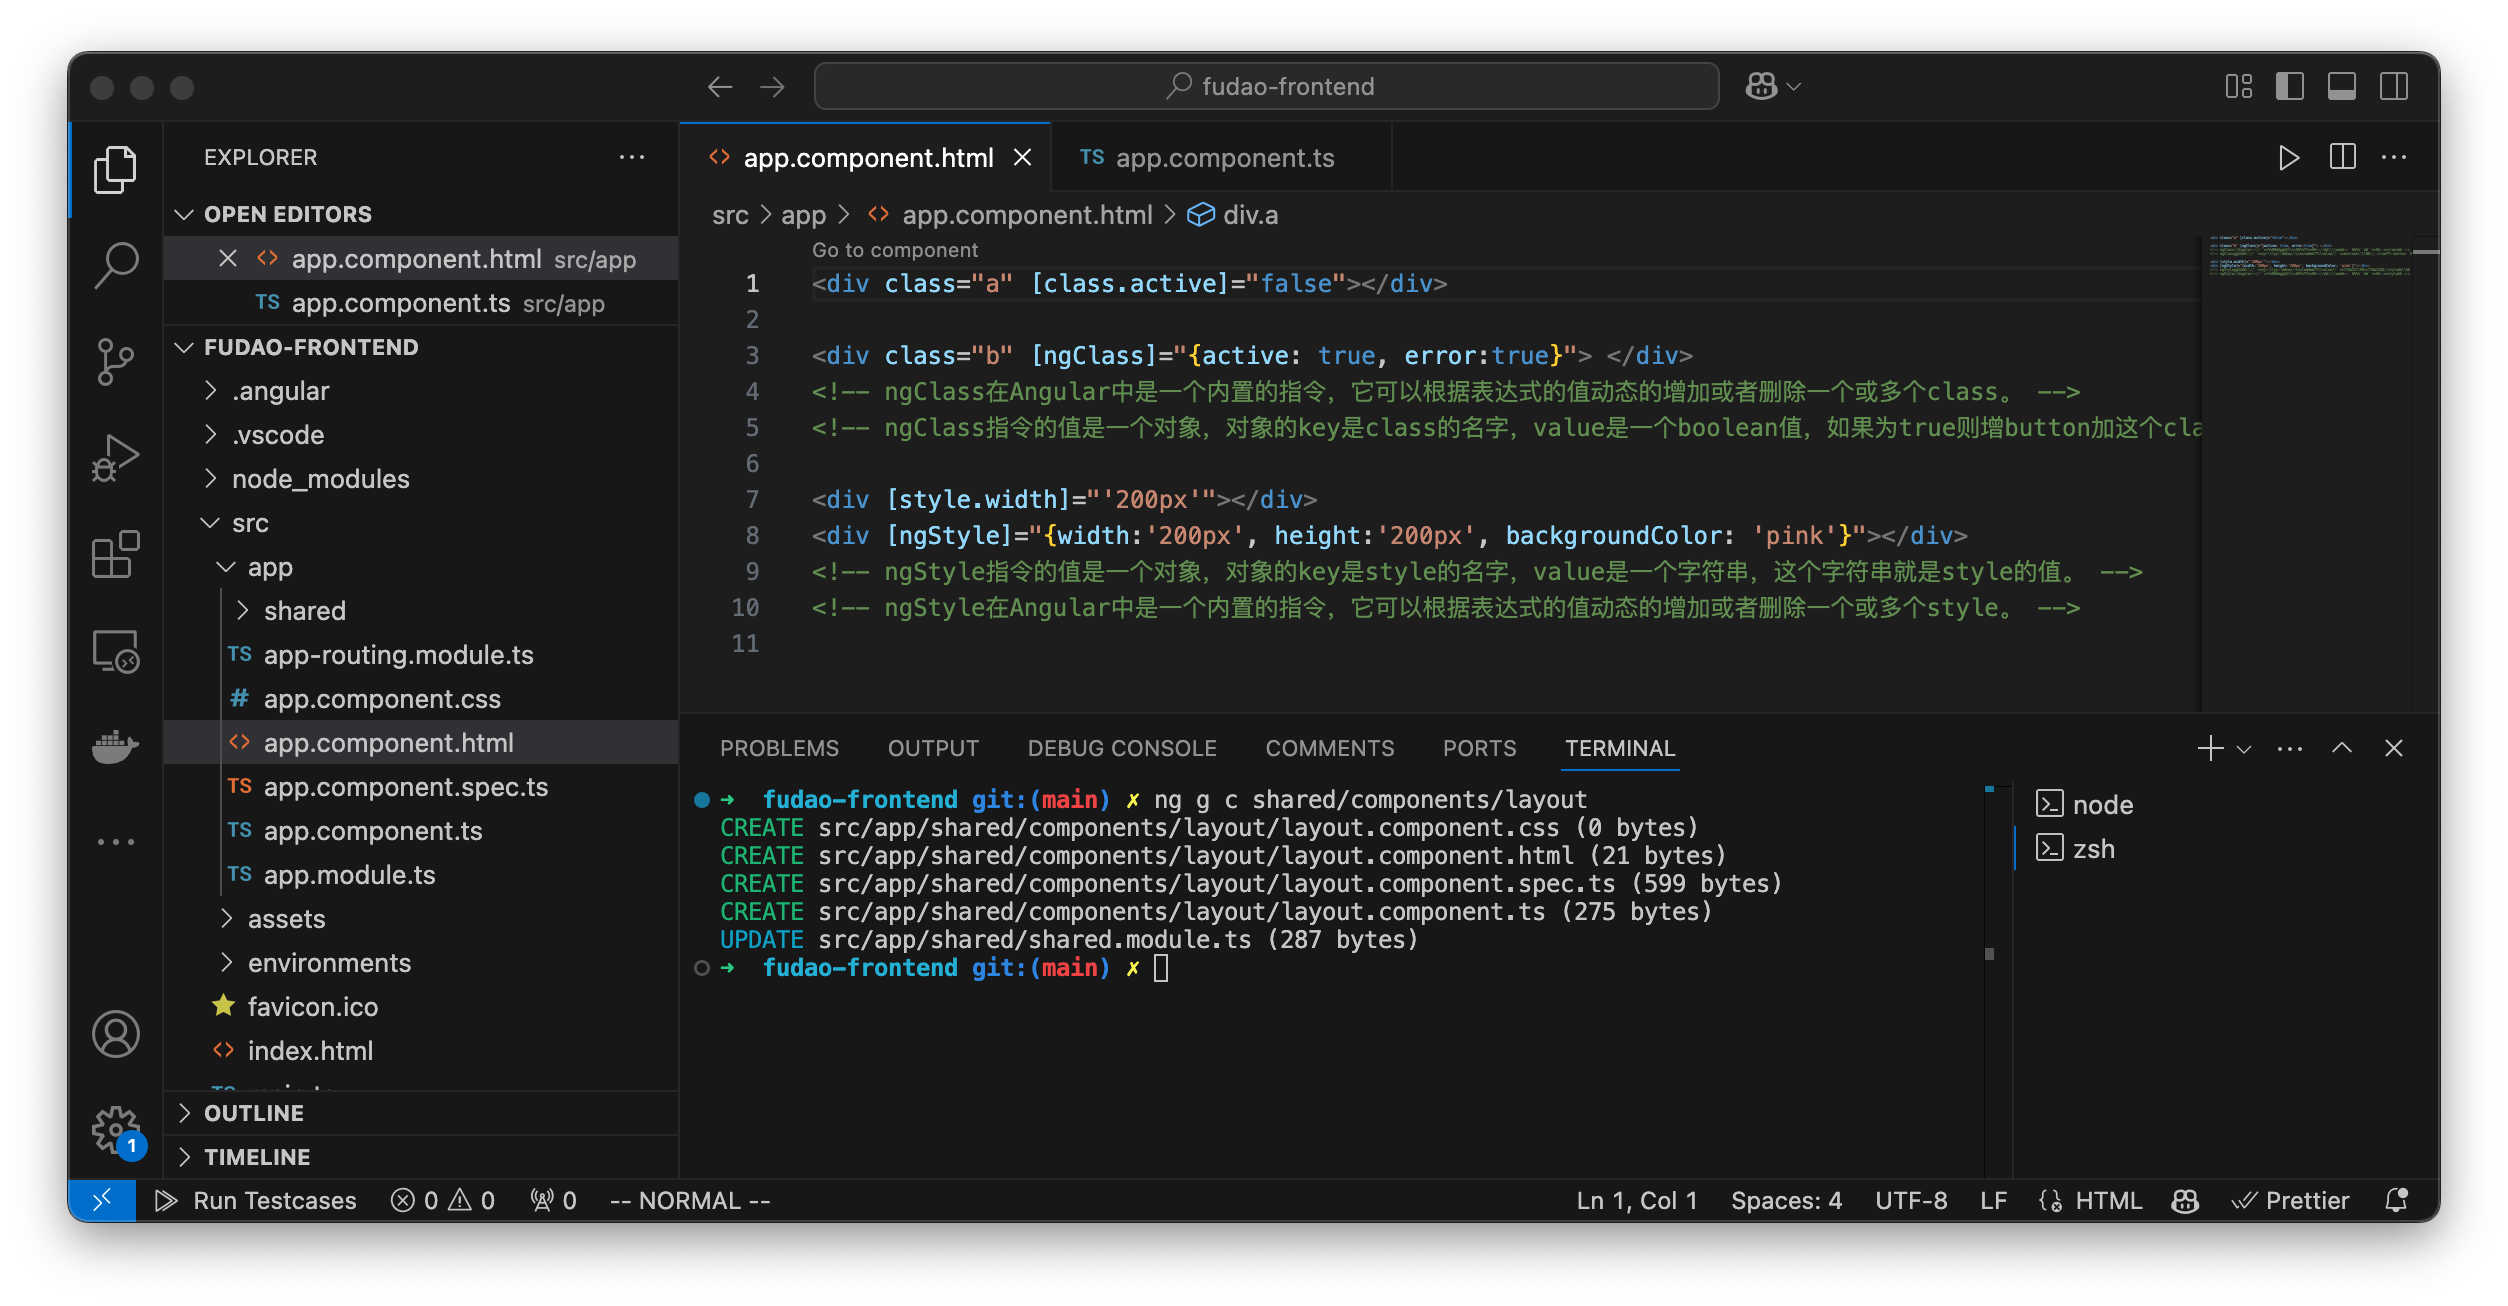Open the PROBLEMS panel tab
Image resolution: width=2508 pixels, height=1306 pixels.
pos(780,748)
